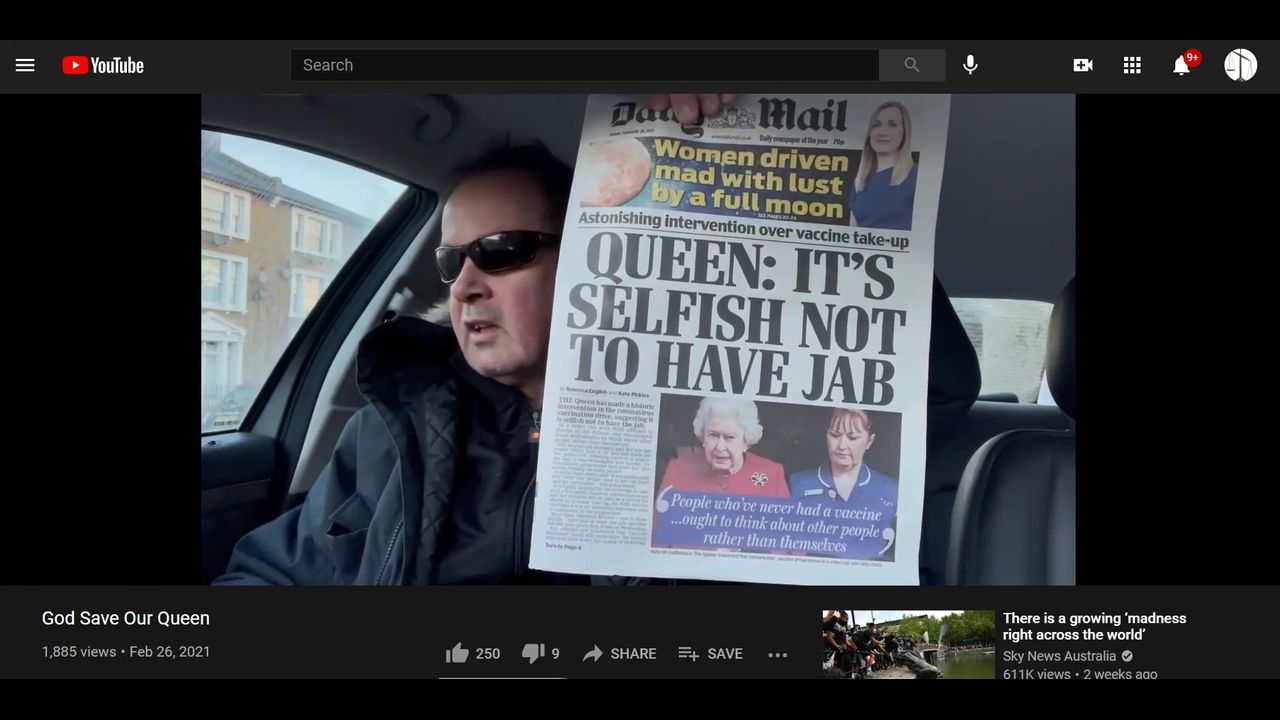Click the video player to pause

coord(638,340)
